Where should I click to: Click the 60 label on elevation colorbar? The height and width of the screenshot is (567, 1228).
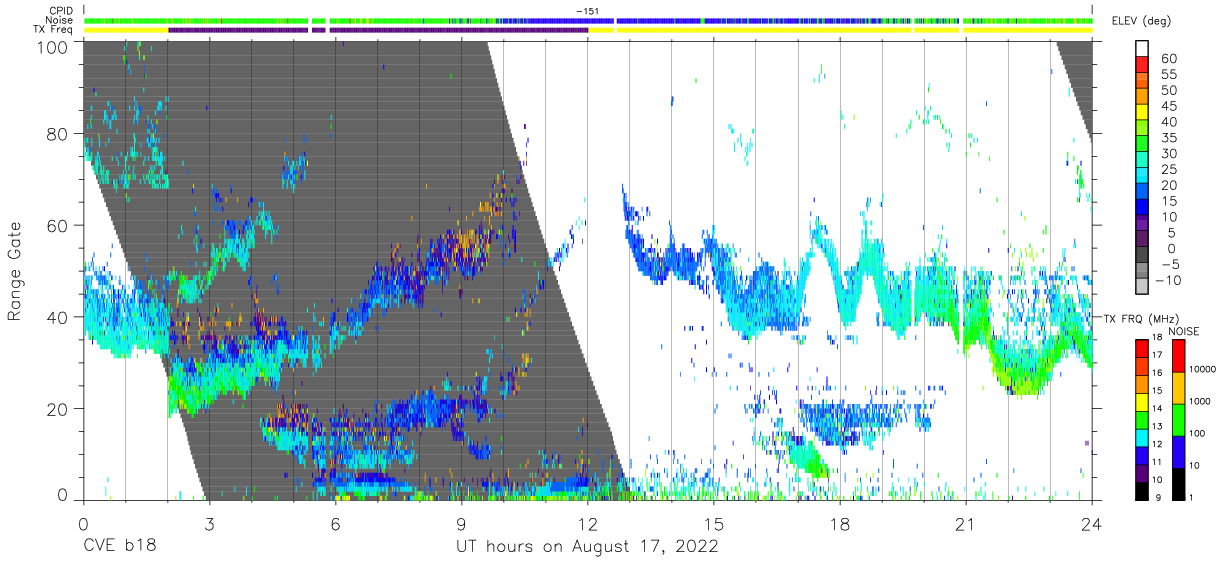[x=1168, y=59]
